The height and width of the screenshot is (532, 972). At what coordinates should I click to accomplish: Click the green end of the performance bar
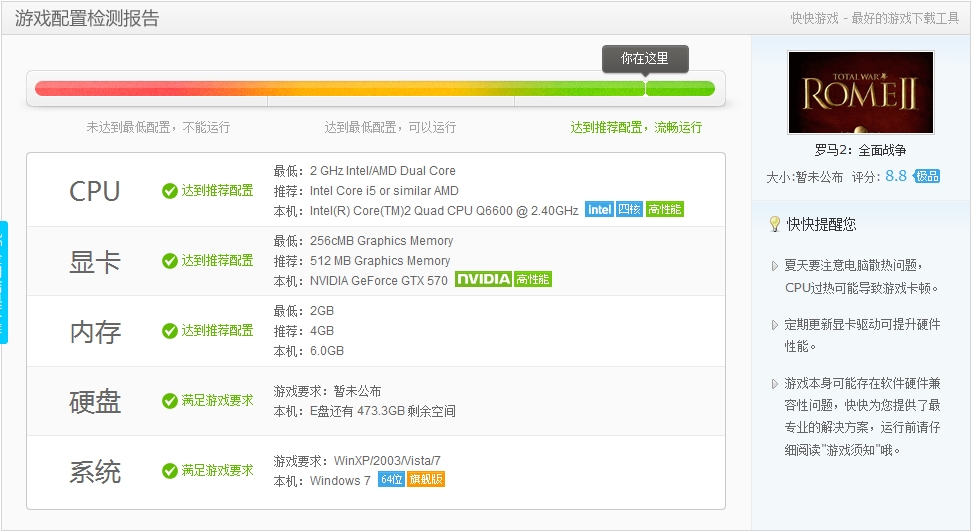pos(680,89)
